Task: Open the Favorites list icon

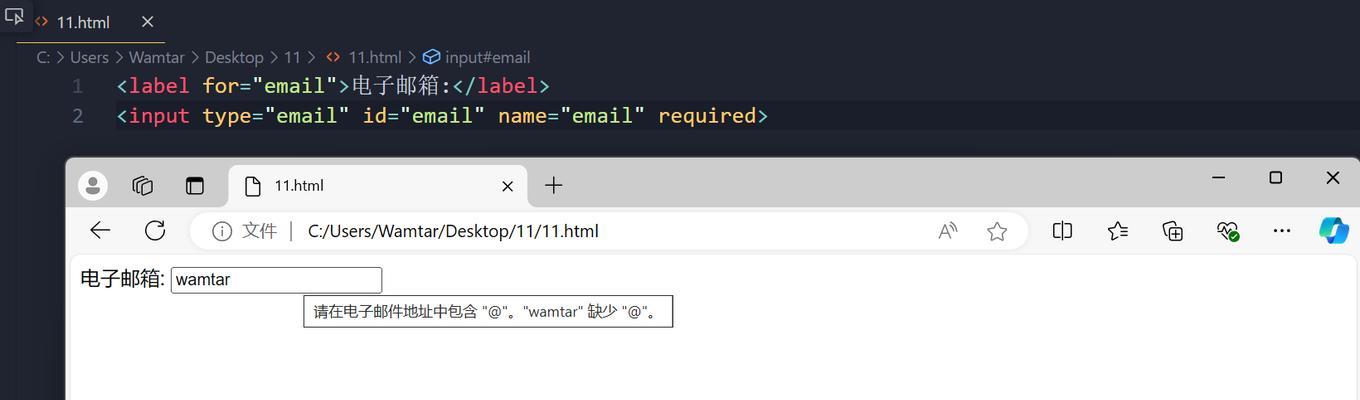Action: [1118, 231]
